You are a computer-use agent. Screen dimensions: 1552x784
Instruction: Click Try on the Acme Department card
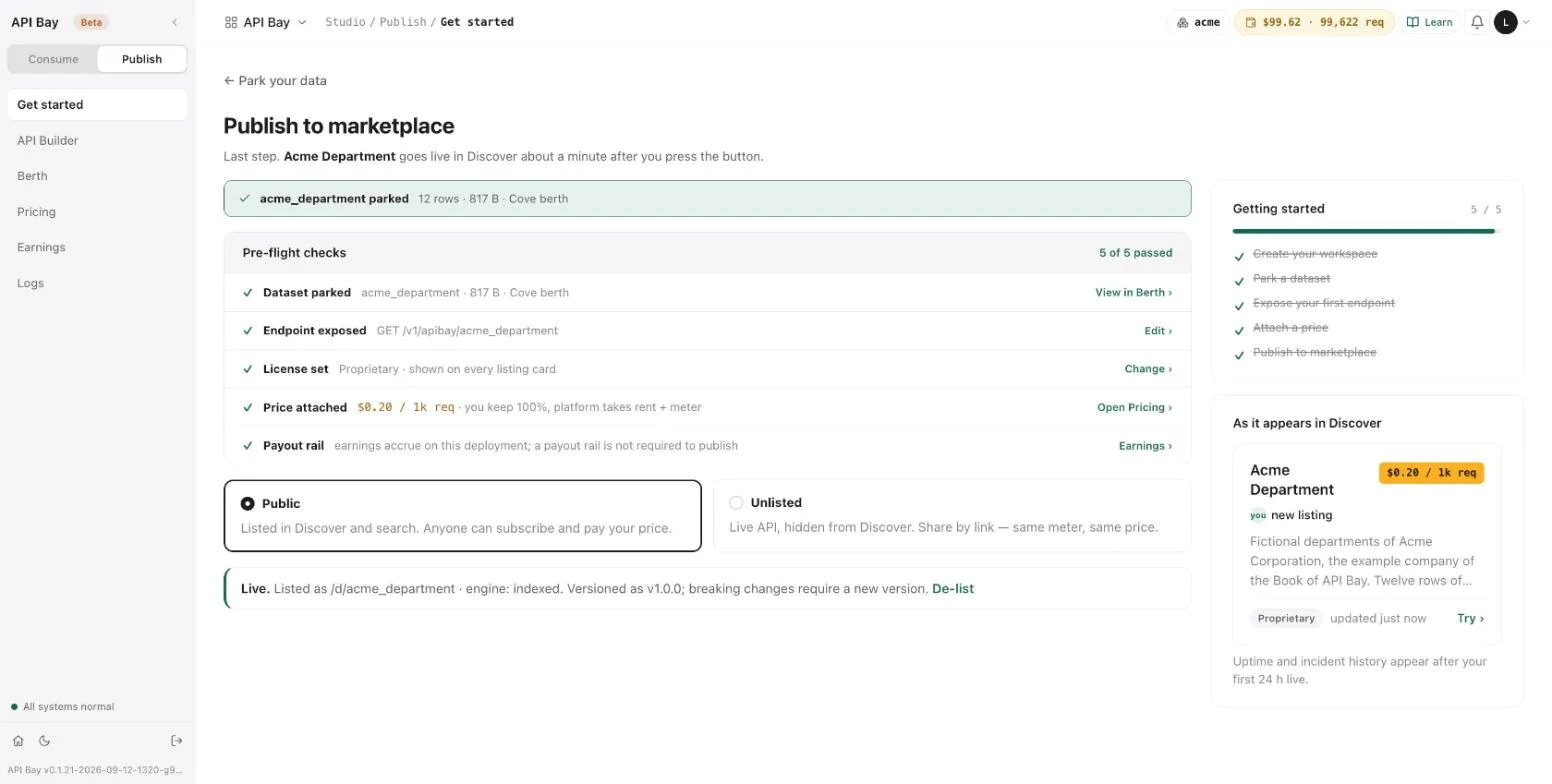coord(1470,619)
